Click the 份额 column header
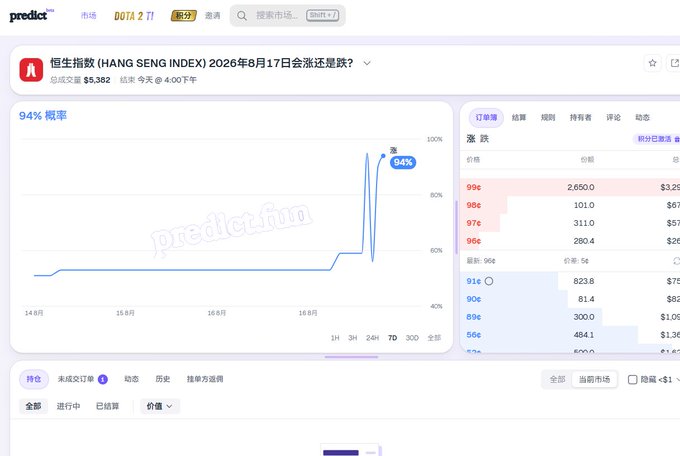Screen dimensions: 680x456 tap(587, 160)
